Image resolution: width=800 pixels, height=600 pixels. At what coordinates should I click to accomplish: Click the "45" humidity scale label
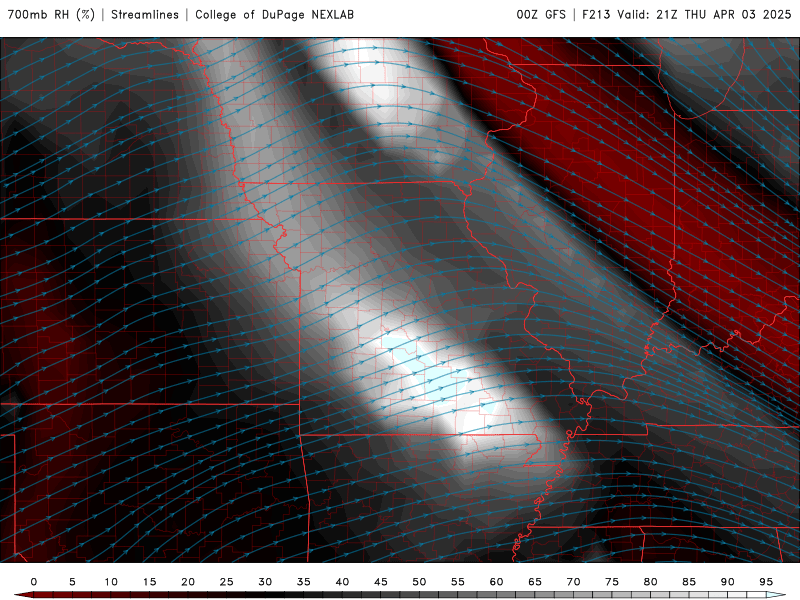click(x=381, y=582)
